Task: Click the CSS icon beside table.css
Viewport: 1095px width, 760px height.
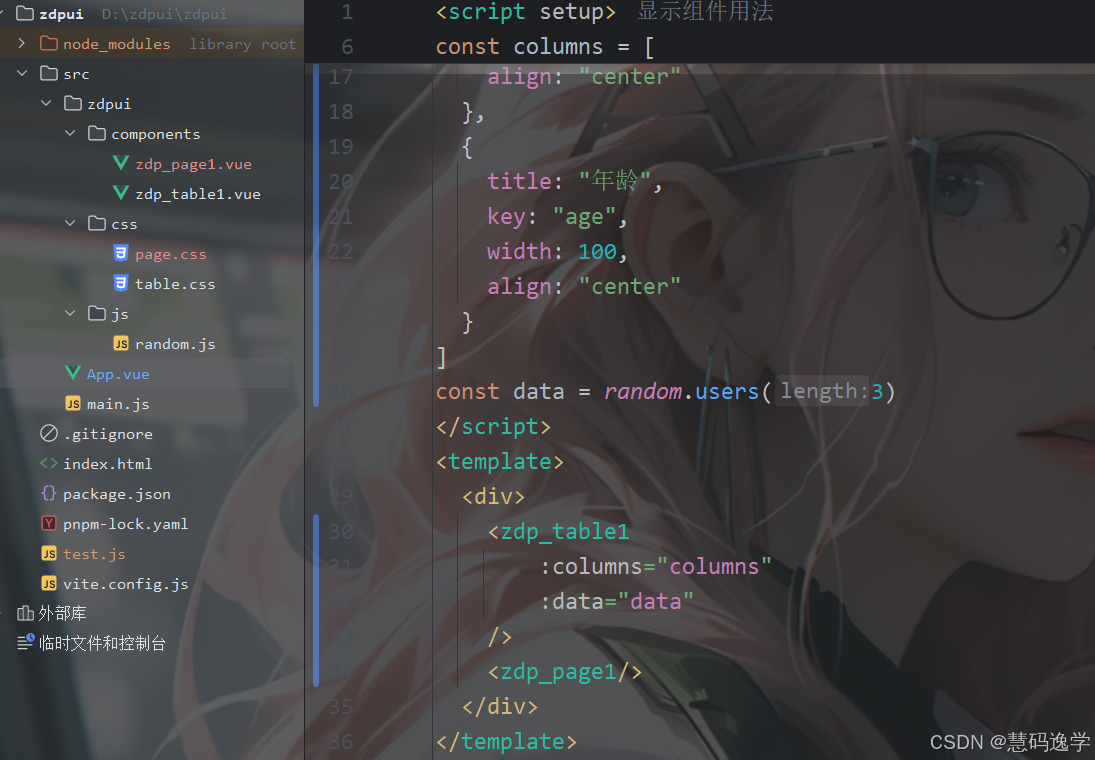Action: click(121, 283)
